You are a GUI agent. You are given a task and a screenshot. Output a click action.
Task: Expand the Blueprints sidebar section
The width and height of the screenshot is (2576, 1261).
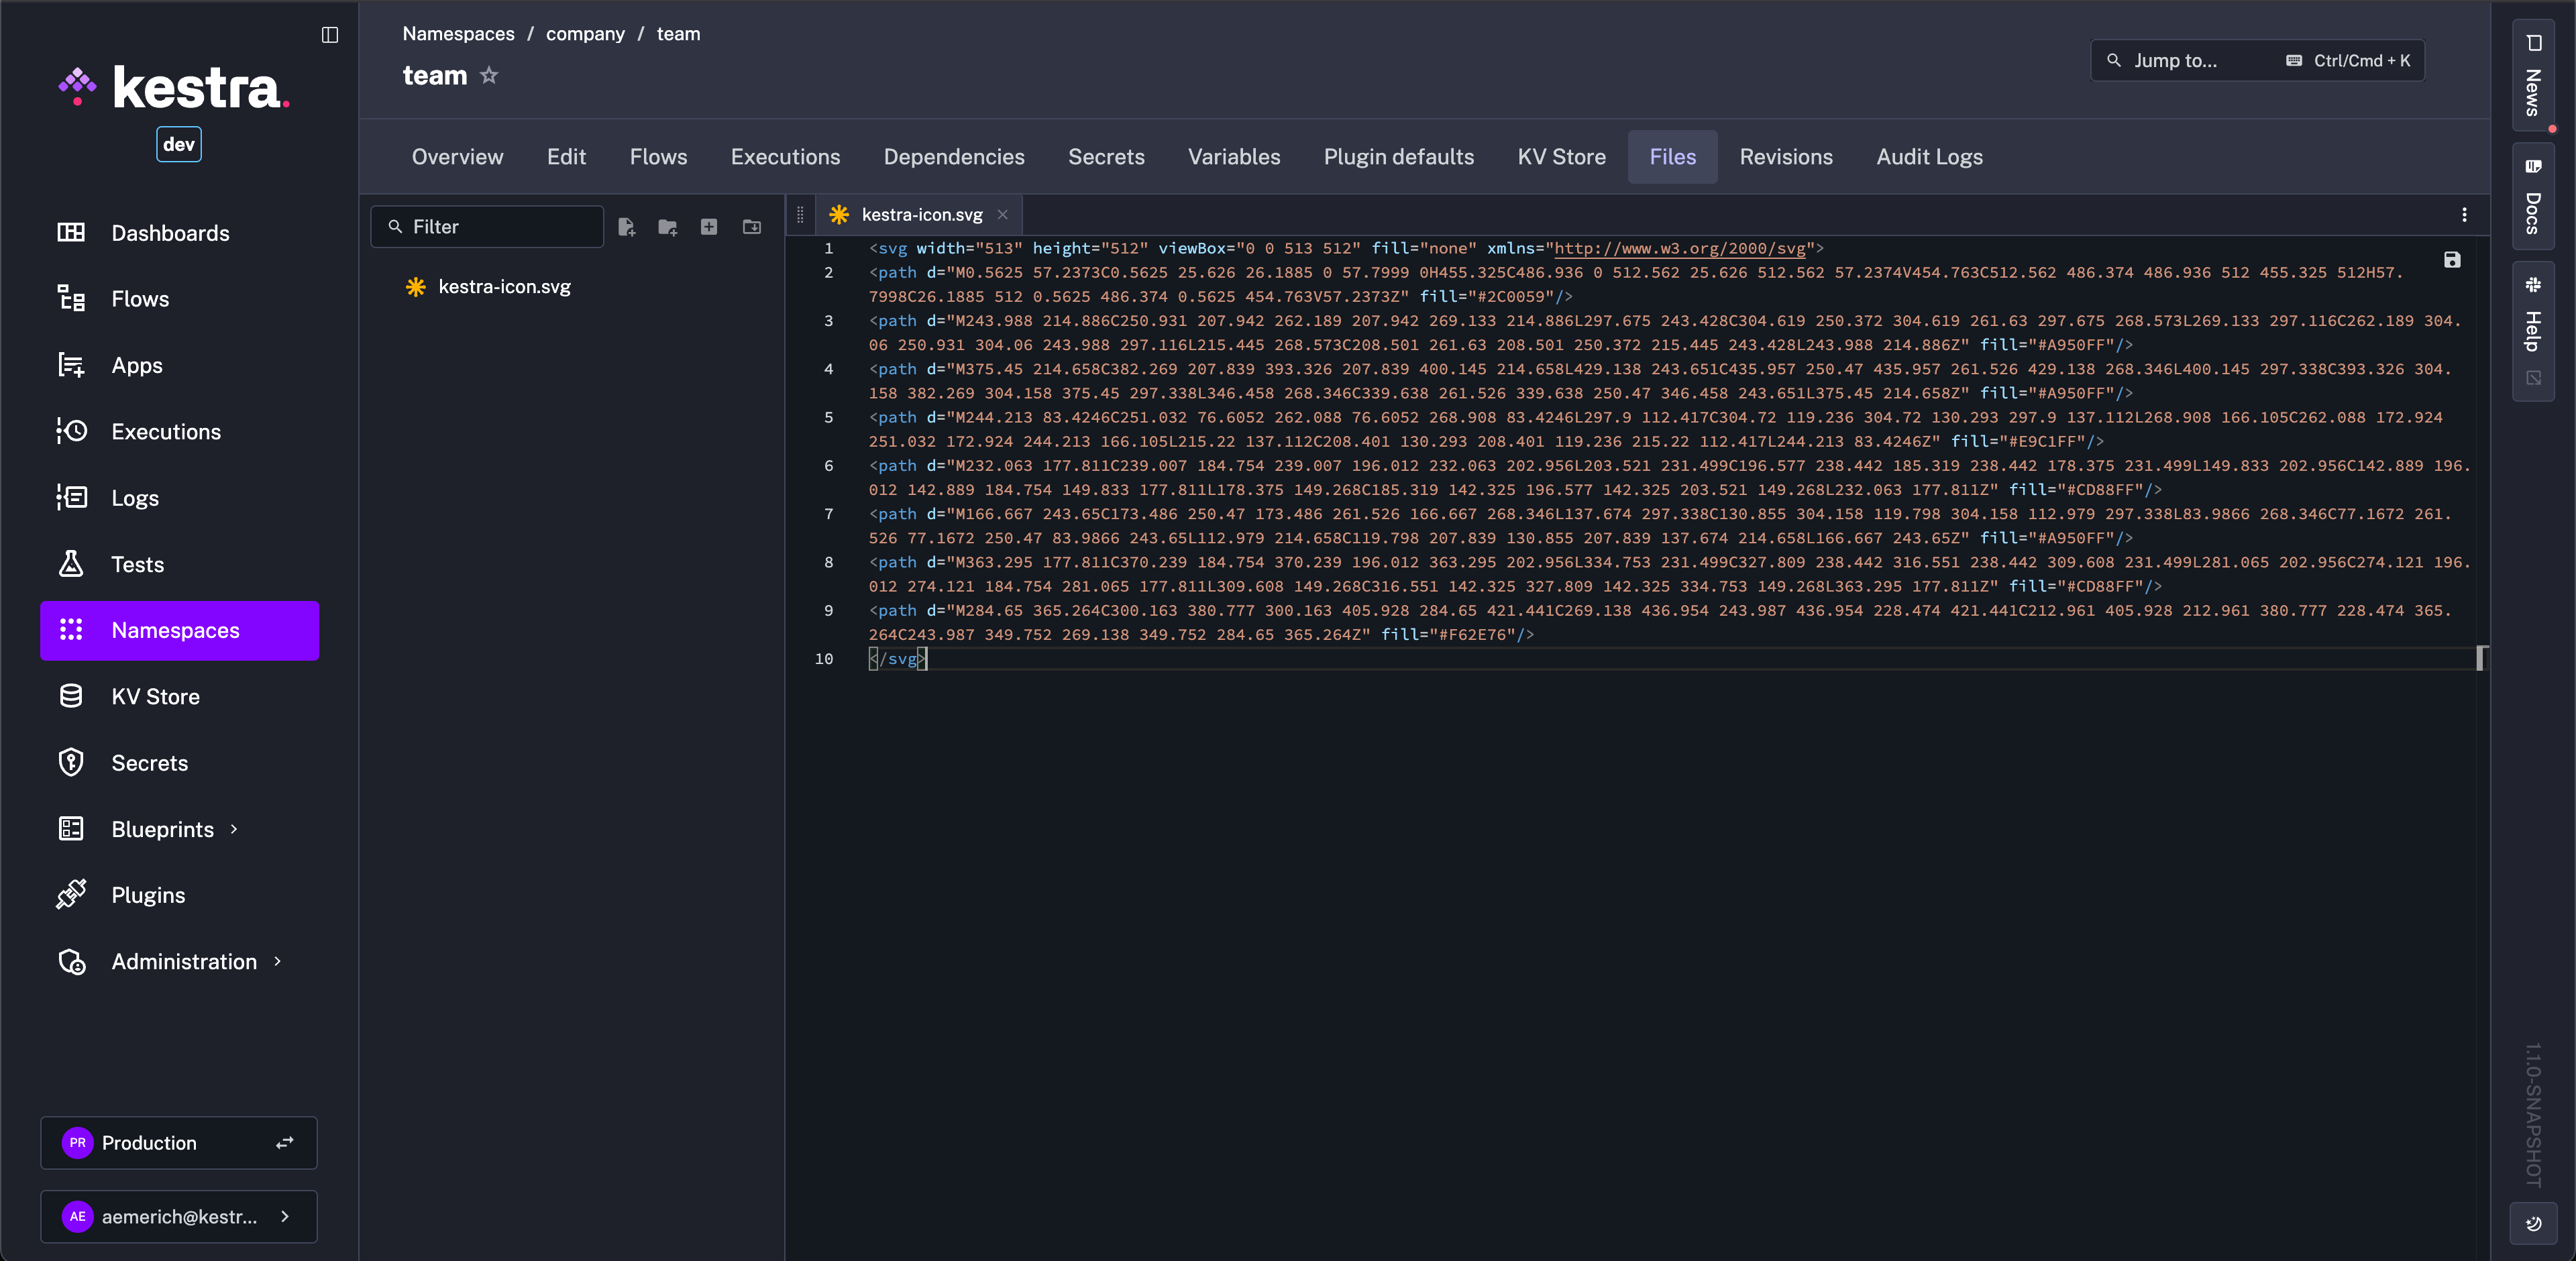[x=234, y=829]
